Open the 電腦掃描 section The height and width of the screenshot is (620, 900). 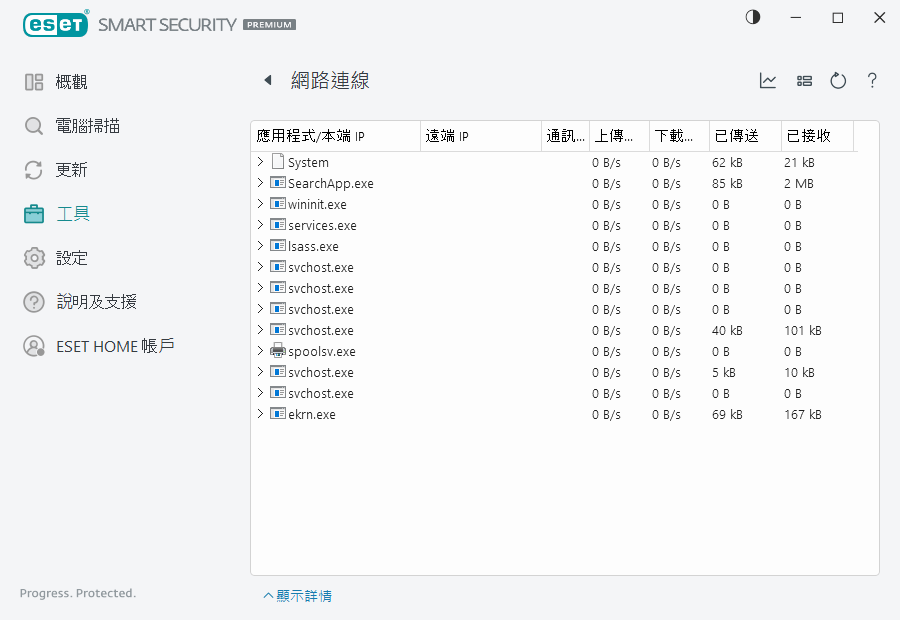click(87, 126)
